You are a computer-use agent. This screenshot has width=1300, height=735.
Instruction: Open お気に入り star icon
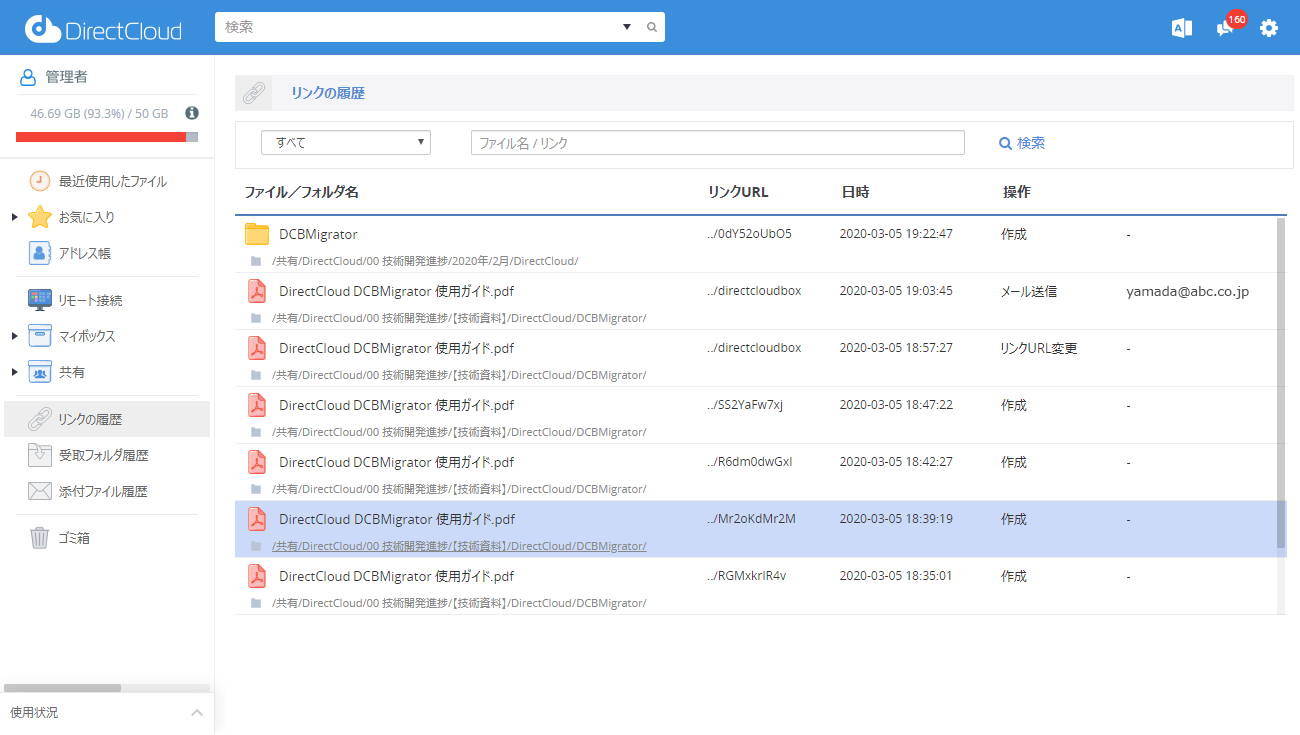[x=40, y=217]
